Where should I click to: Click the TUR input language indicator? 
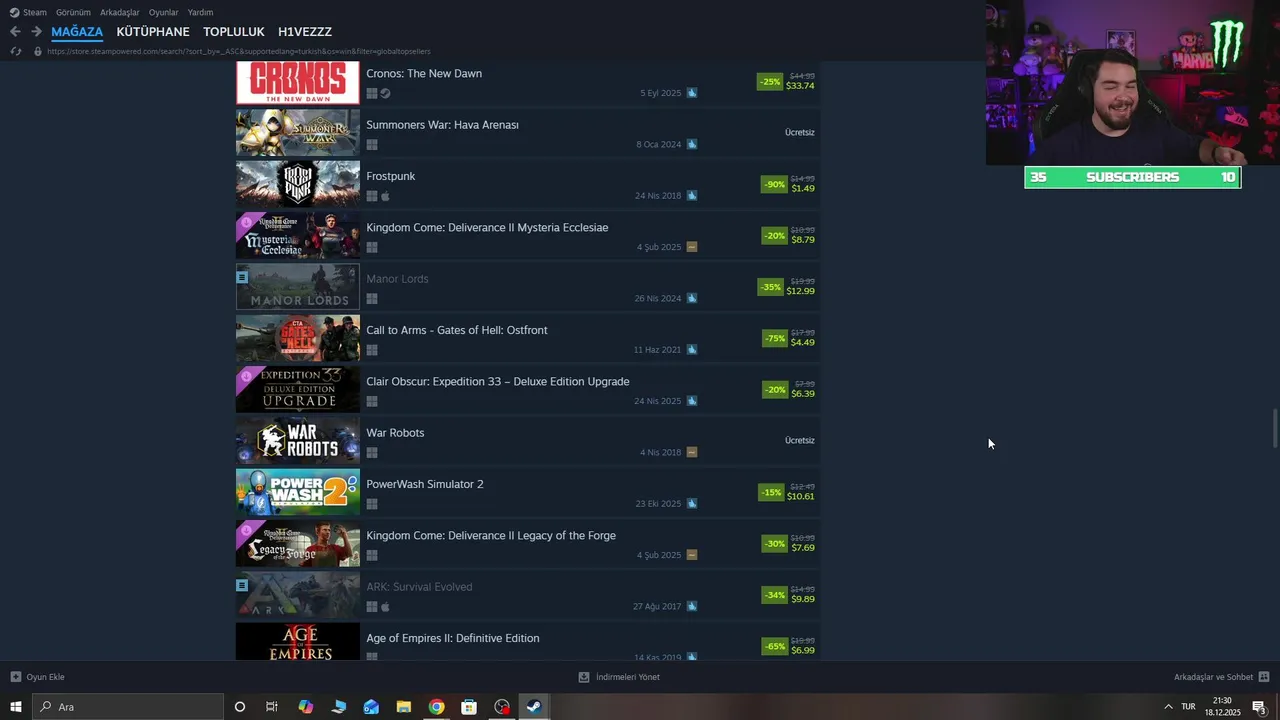point(1188,707)
